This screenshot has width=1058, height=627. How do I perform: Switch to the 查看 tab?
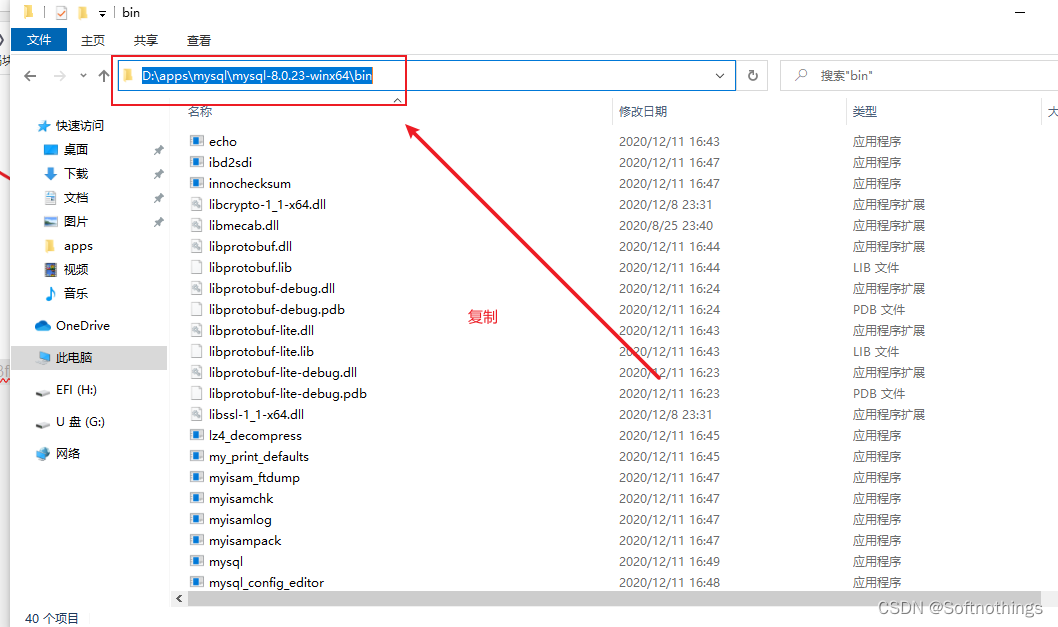pos(199,40)
